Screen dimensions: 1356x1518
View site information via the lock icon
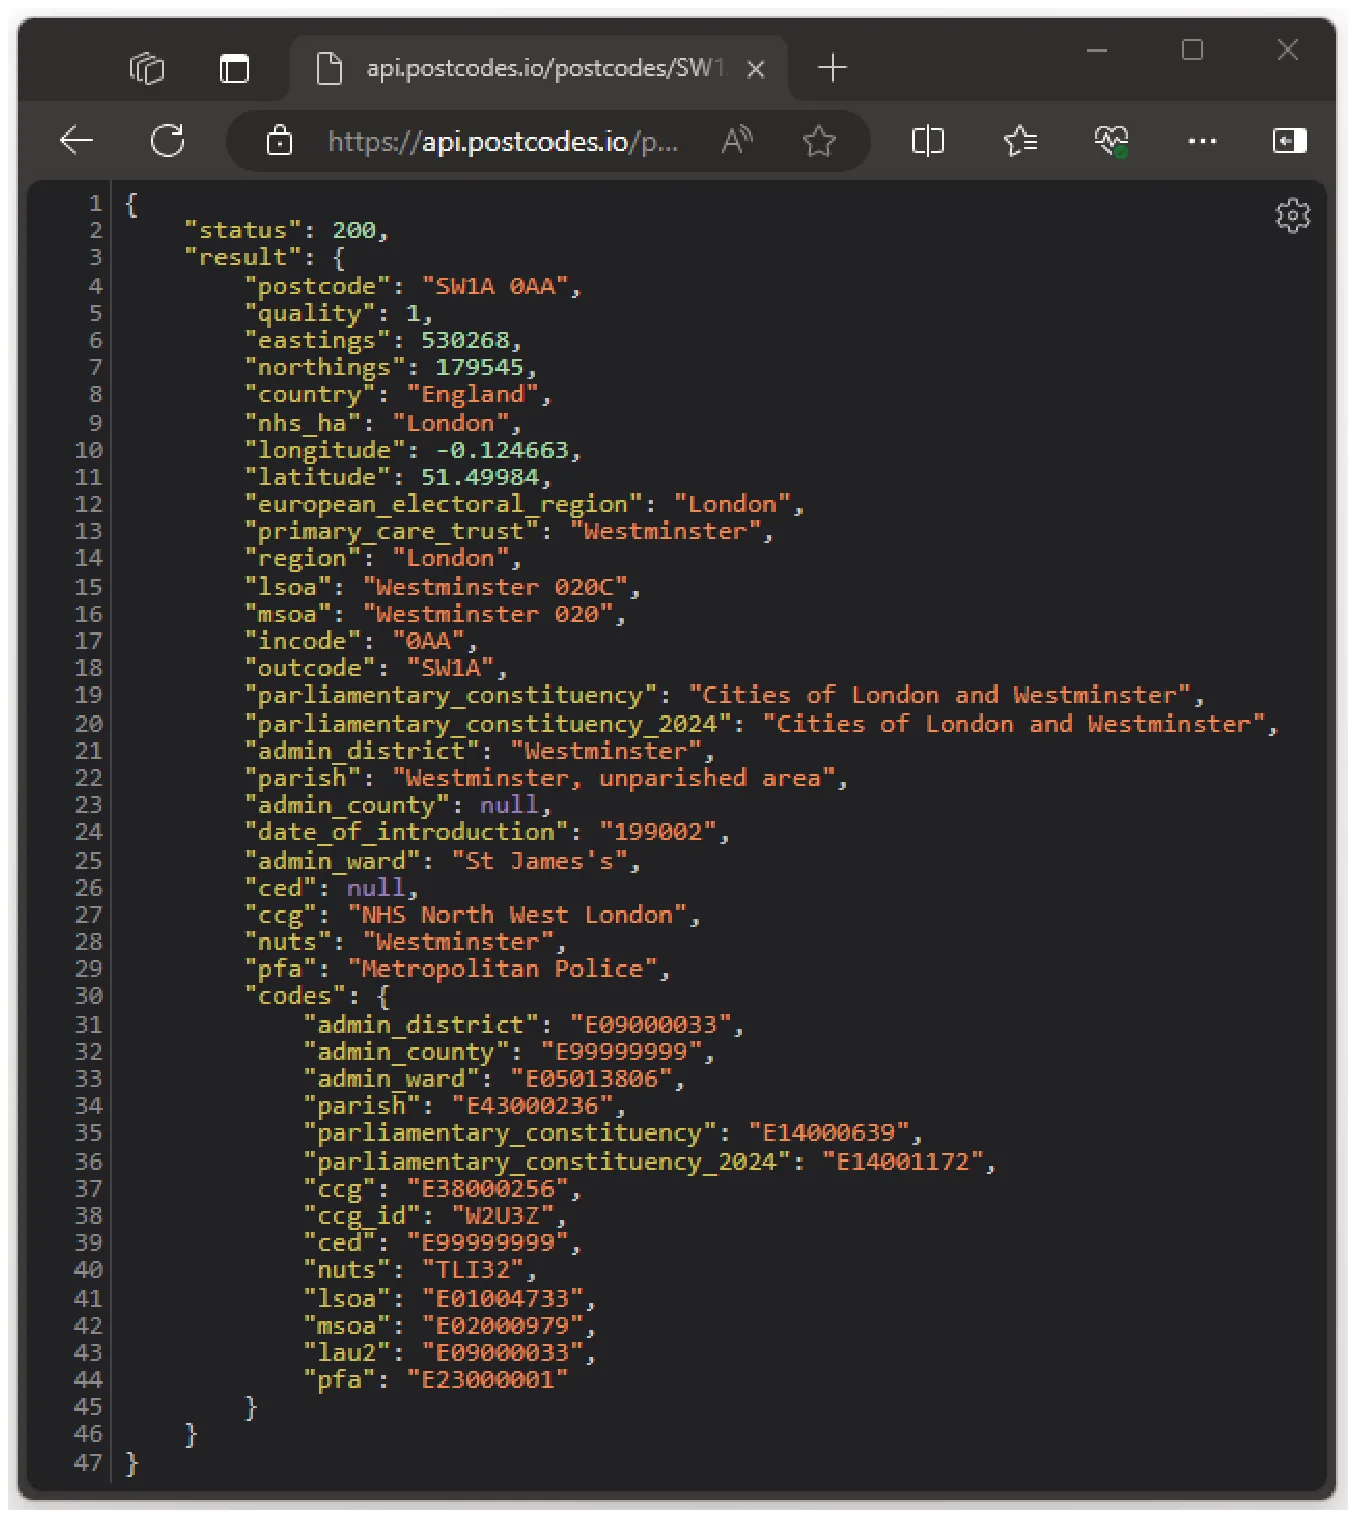pos(279,140)
